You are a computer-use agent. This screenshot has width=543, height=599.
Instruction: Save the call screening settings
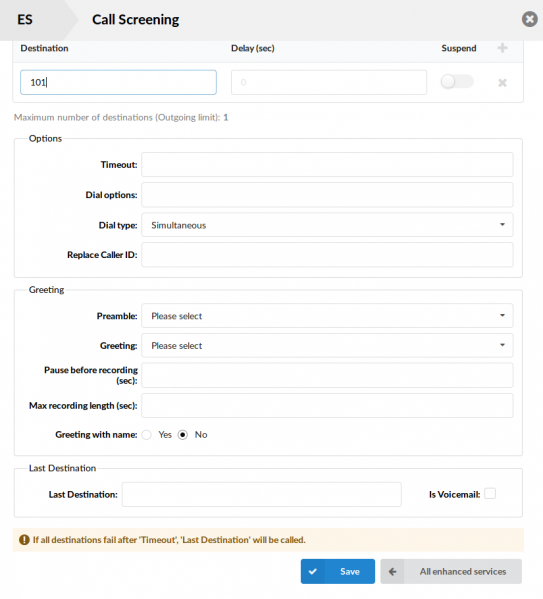click(x=338, y=571)
